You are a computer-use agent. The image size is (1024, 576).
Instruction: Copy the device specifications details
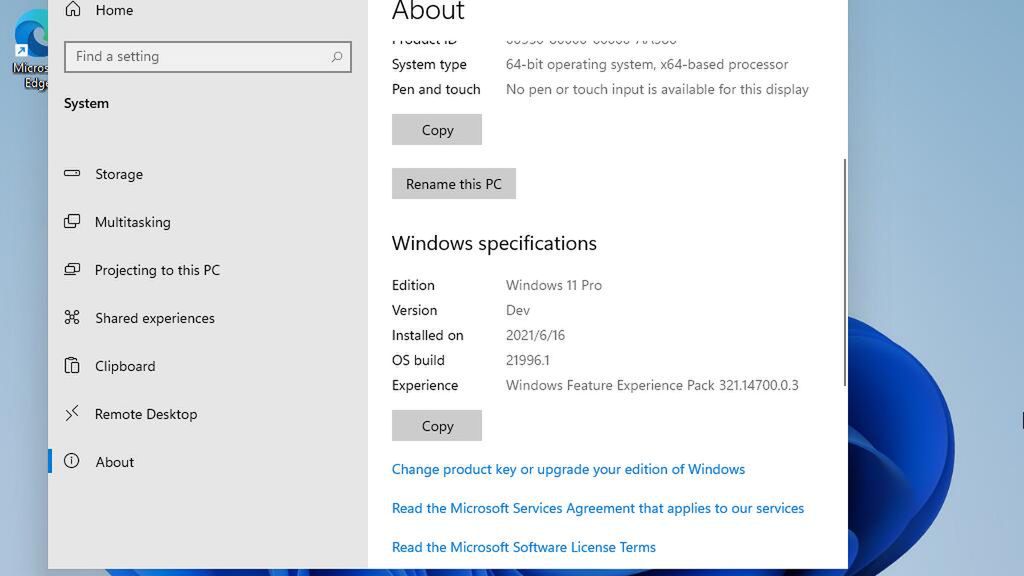[436, 129]
